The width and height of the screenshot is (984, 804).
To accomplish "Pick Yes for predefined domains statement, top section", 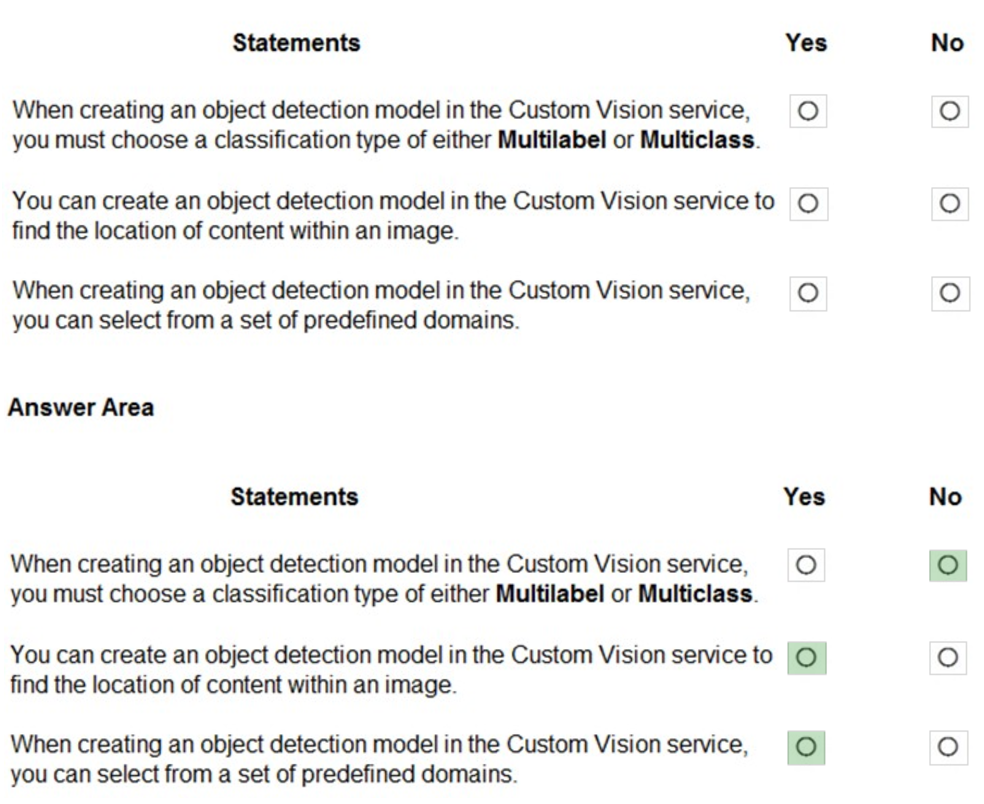I will click(808, 294).
